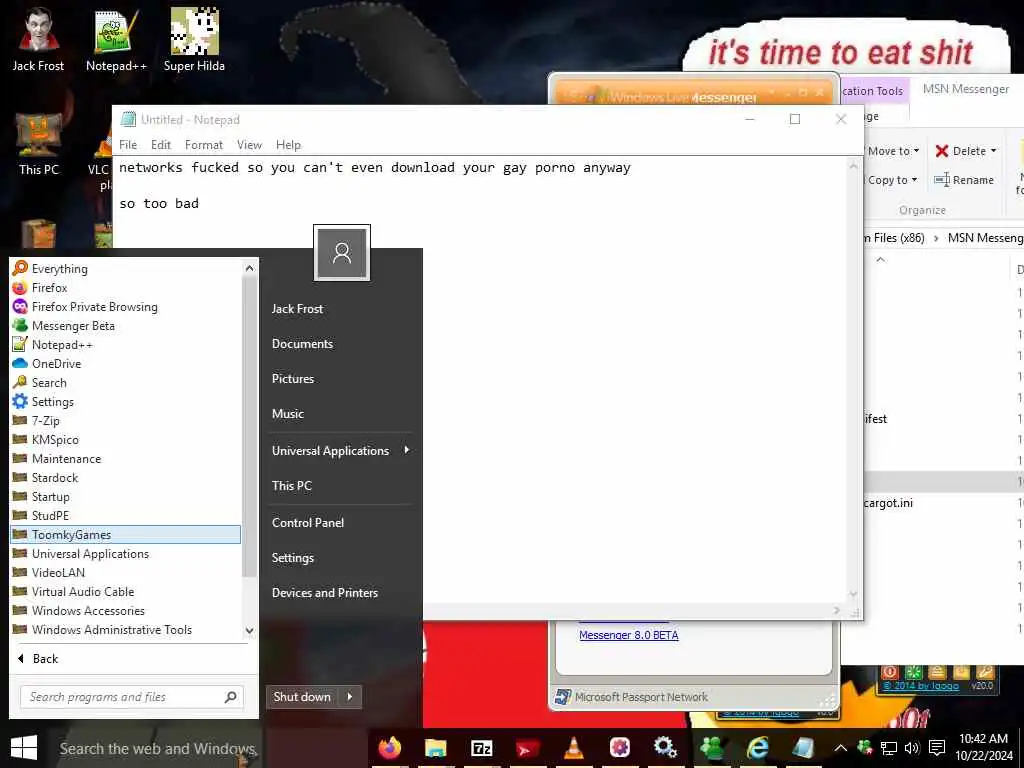Open the Action Center notifications icon
The image size is (1024, 768).
pos(937,748)
